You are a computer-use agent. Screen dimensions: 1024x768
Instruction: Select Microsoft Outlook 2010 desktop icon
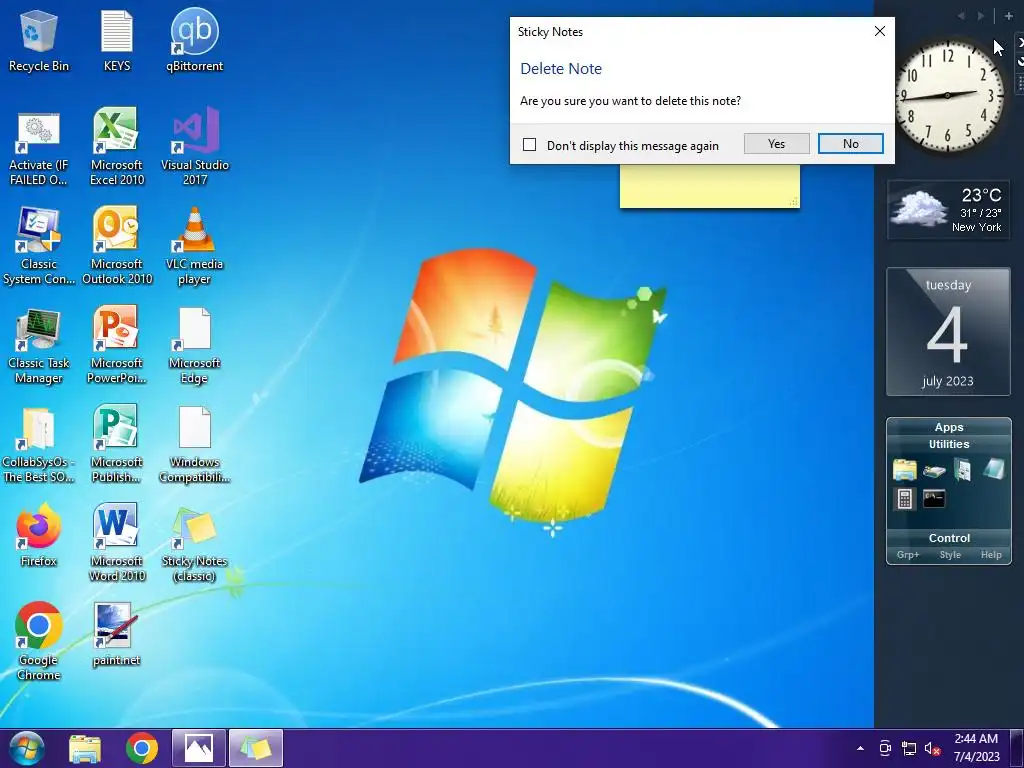[x=117, y=247]
